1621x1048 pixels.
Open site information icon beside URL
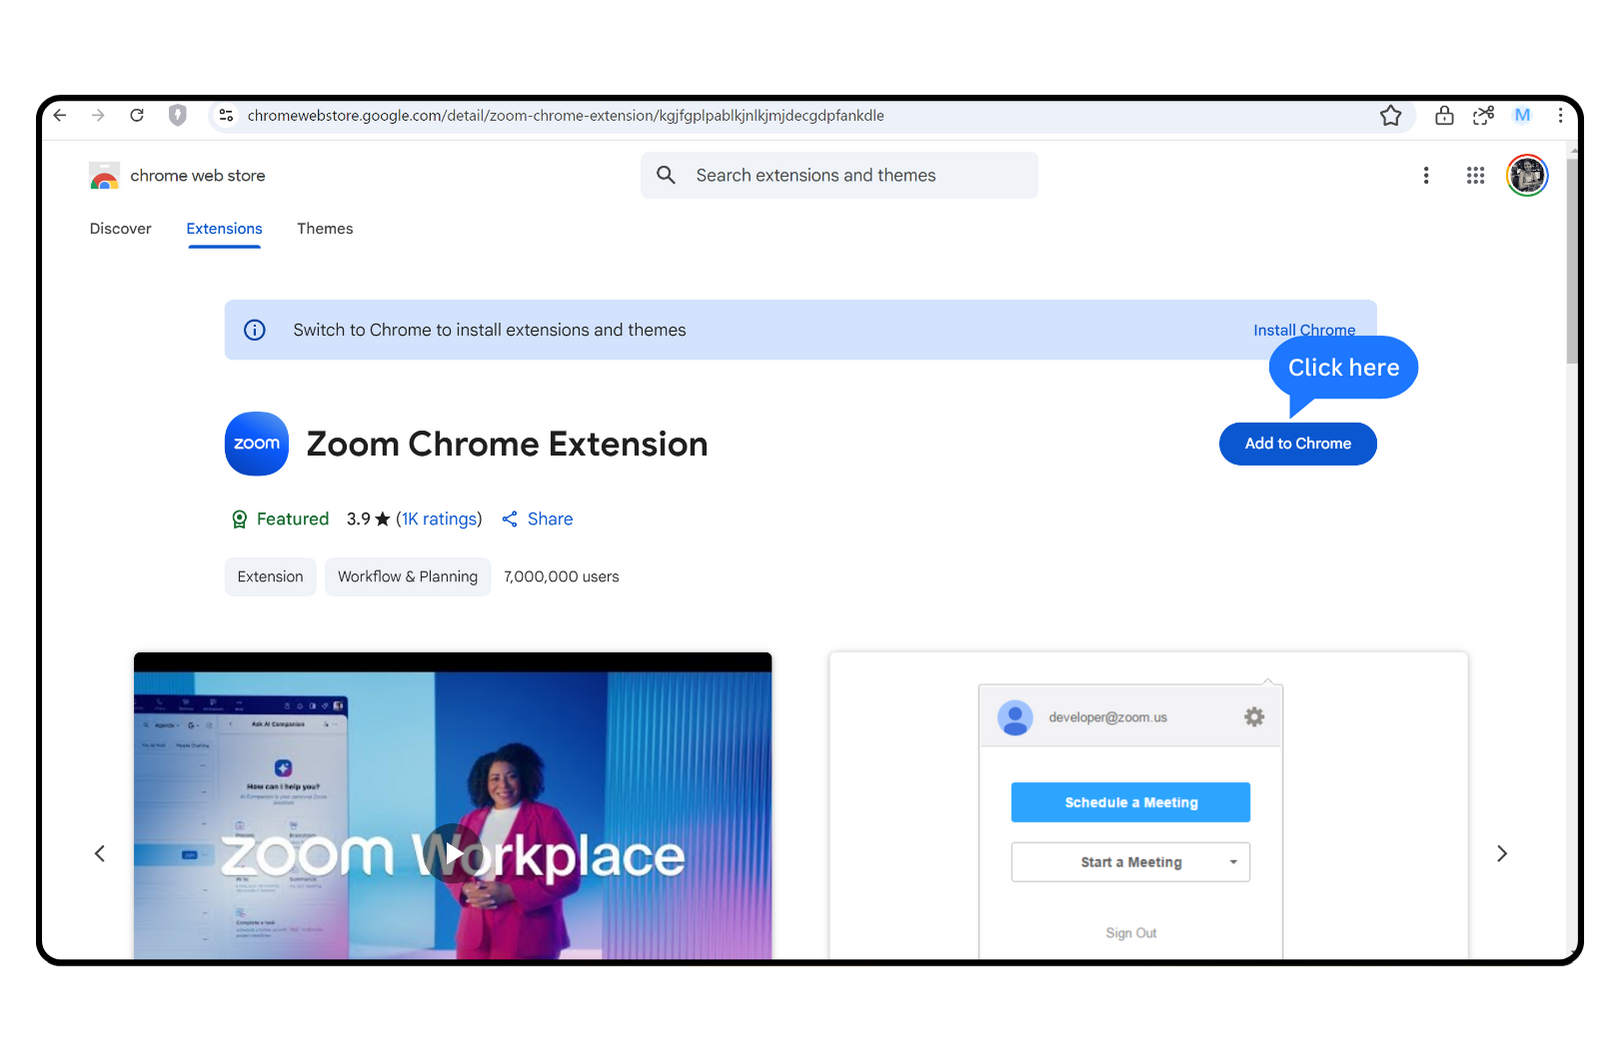point(226,115)
